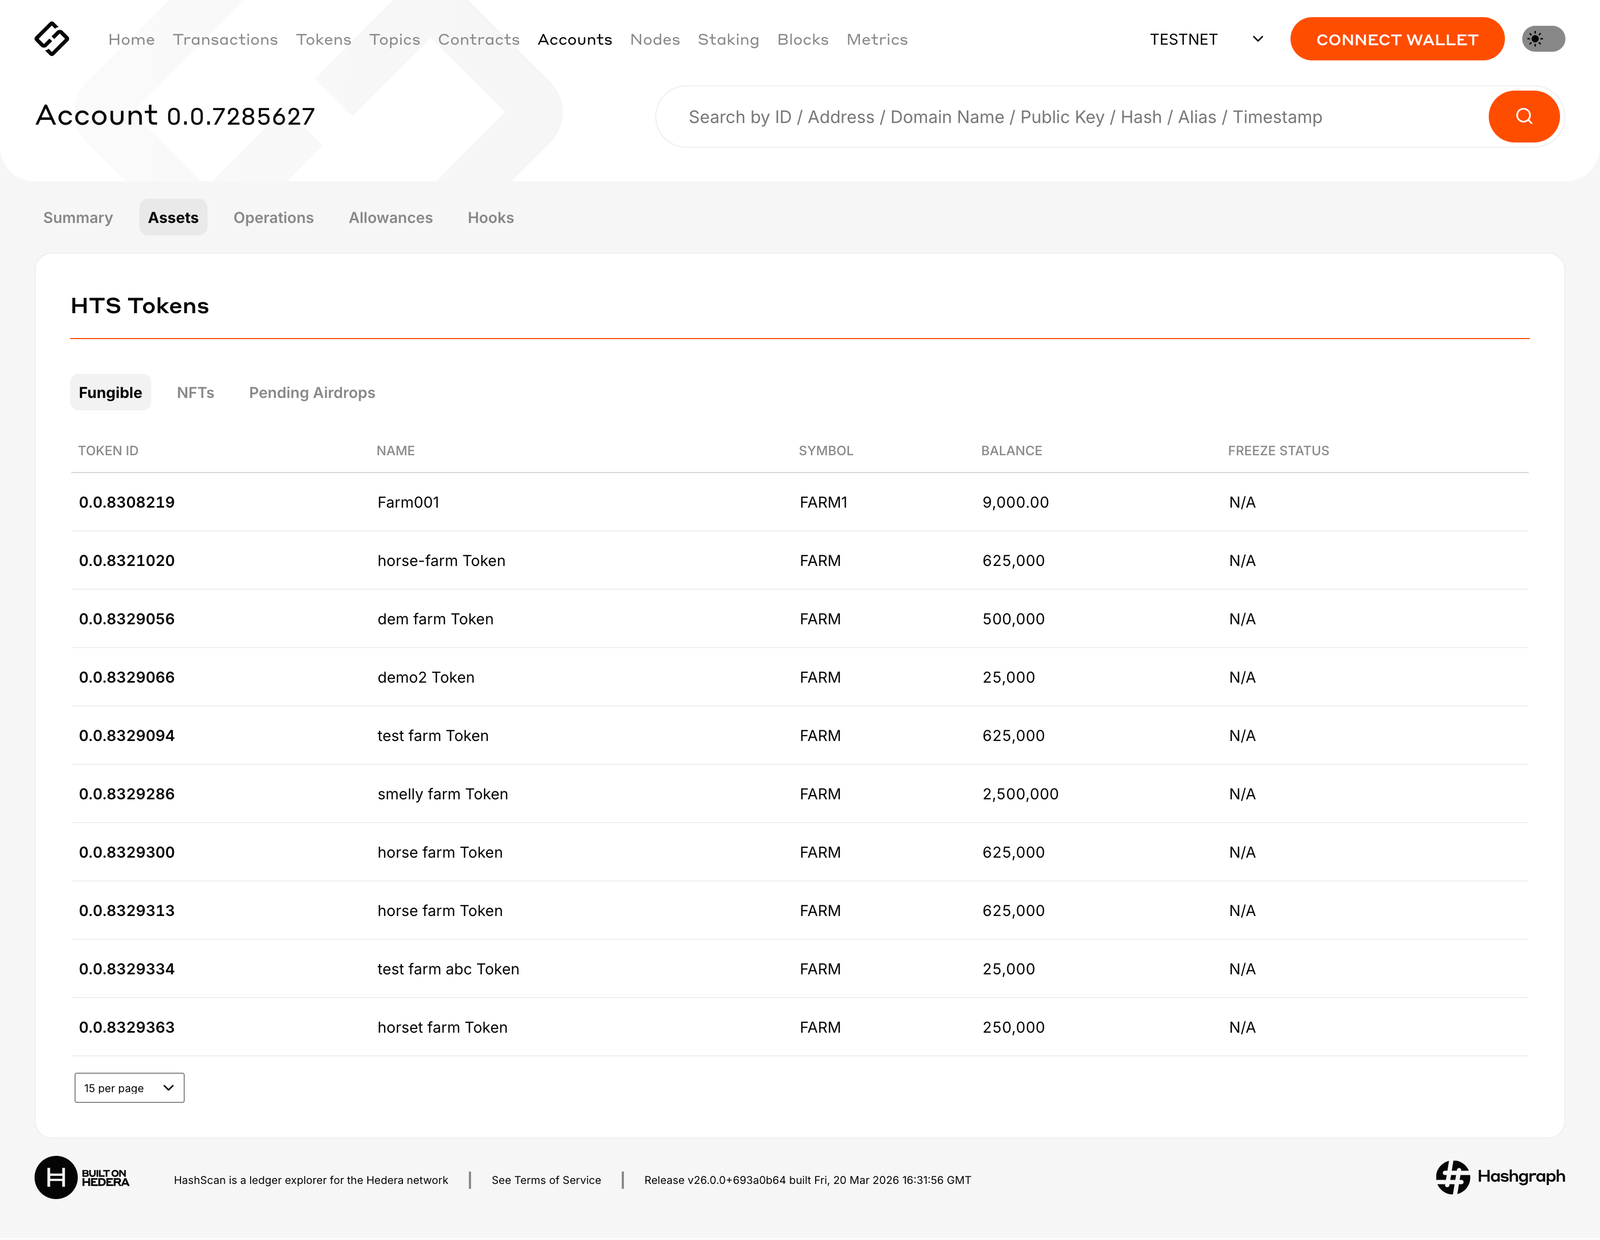Switch to the NFTs tab
Screen dimensions: 1600x1240
[x=195, y=393]
